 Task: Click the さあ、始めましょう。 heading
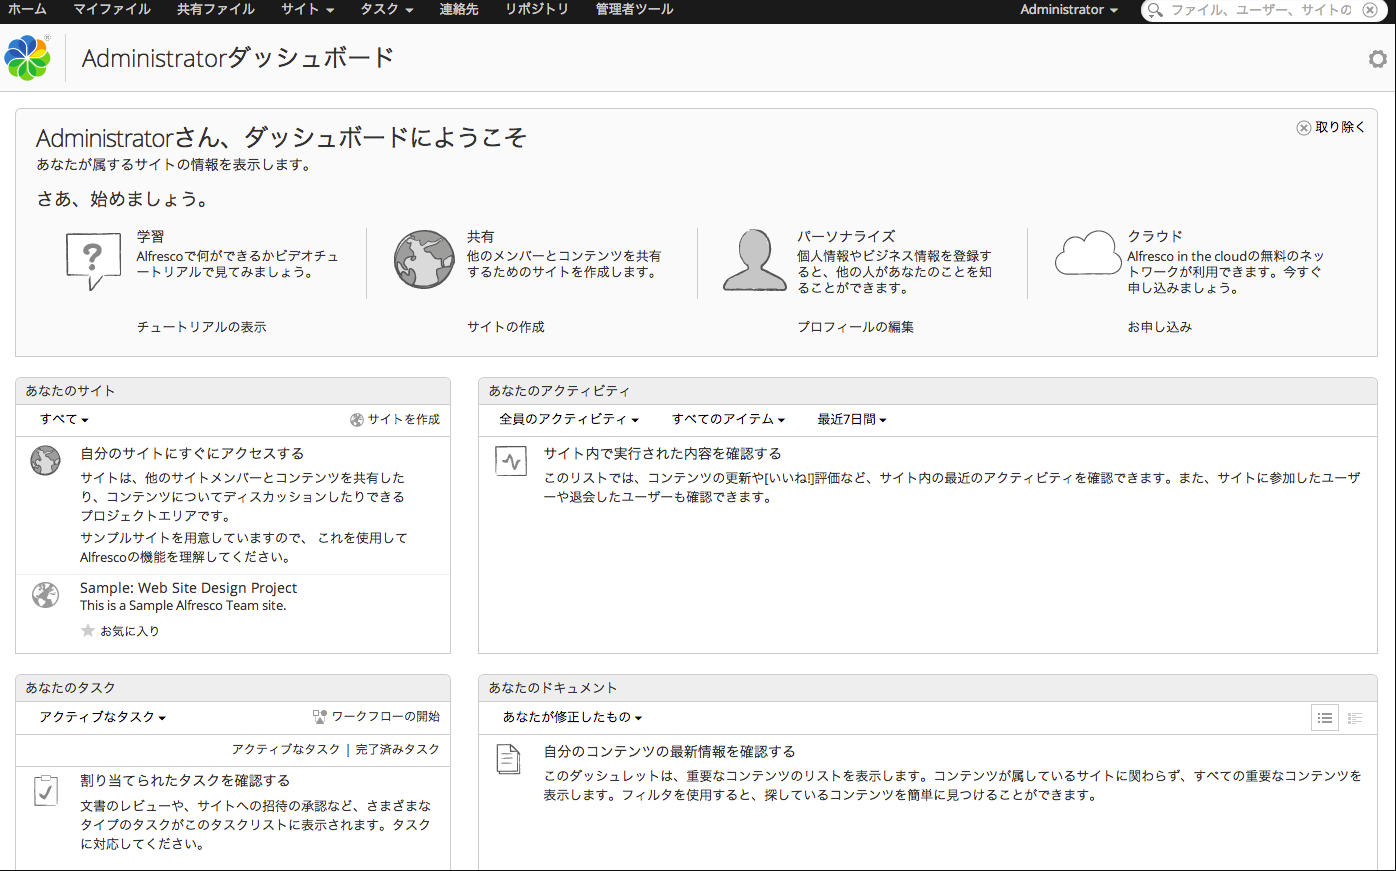pyautogui.click(x=123, y=199)
